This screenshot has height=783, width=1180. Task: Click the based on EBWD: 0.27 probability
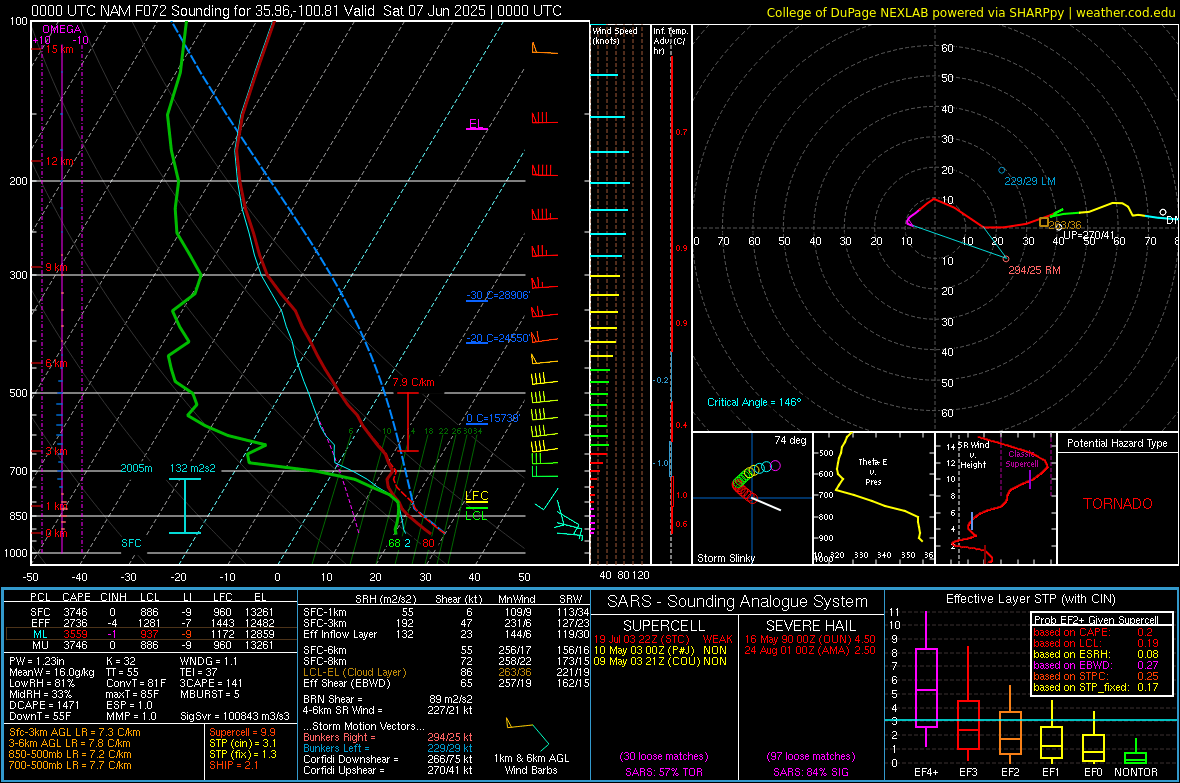click(x=1096, y=665)
